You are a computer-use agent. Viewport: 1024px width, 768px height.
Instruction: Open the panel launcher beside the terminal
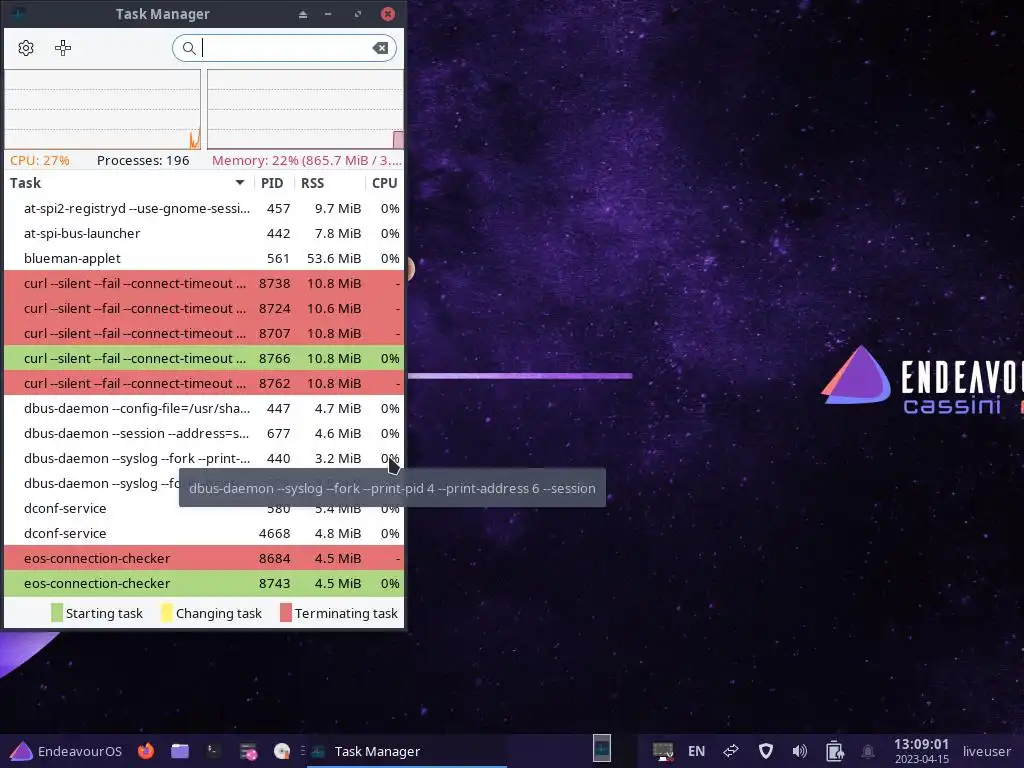coord(248,752)
